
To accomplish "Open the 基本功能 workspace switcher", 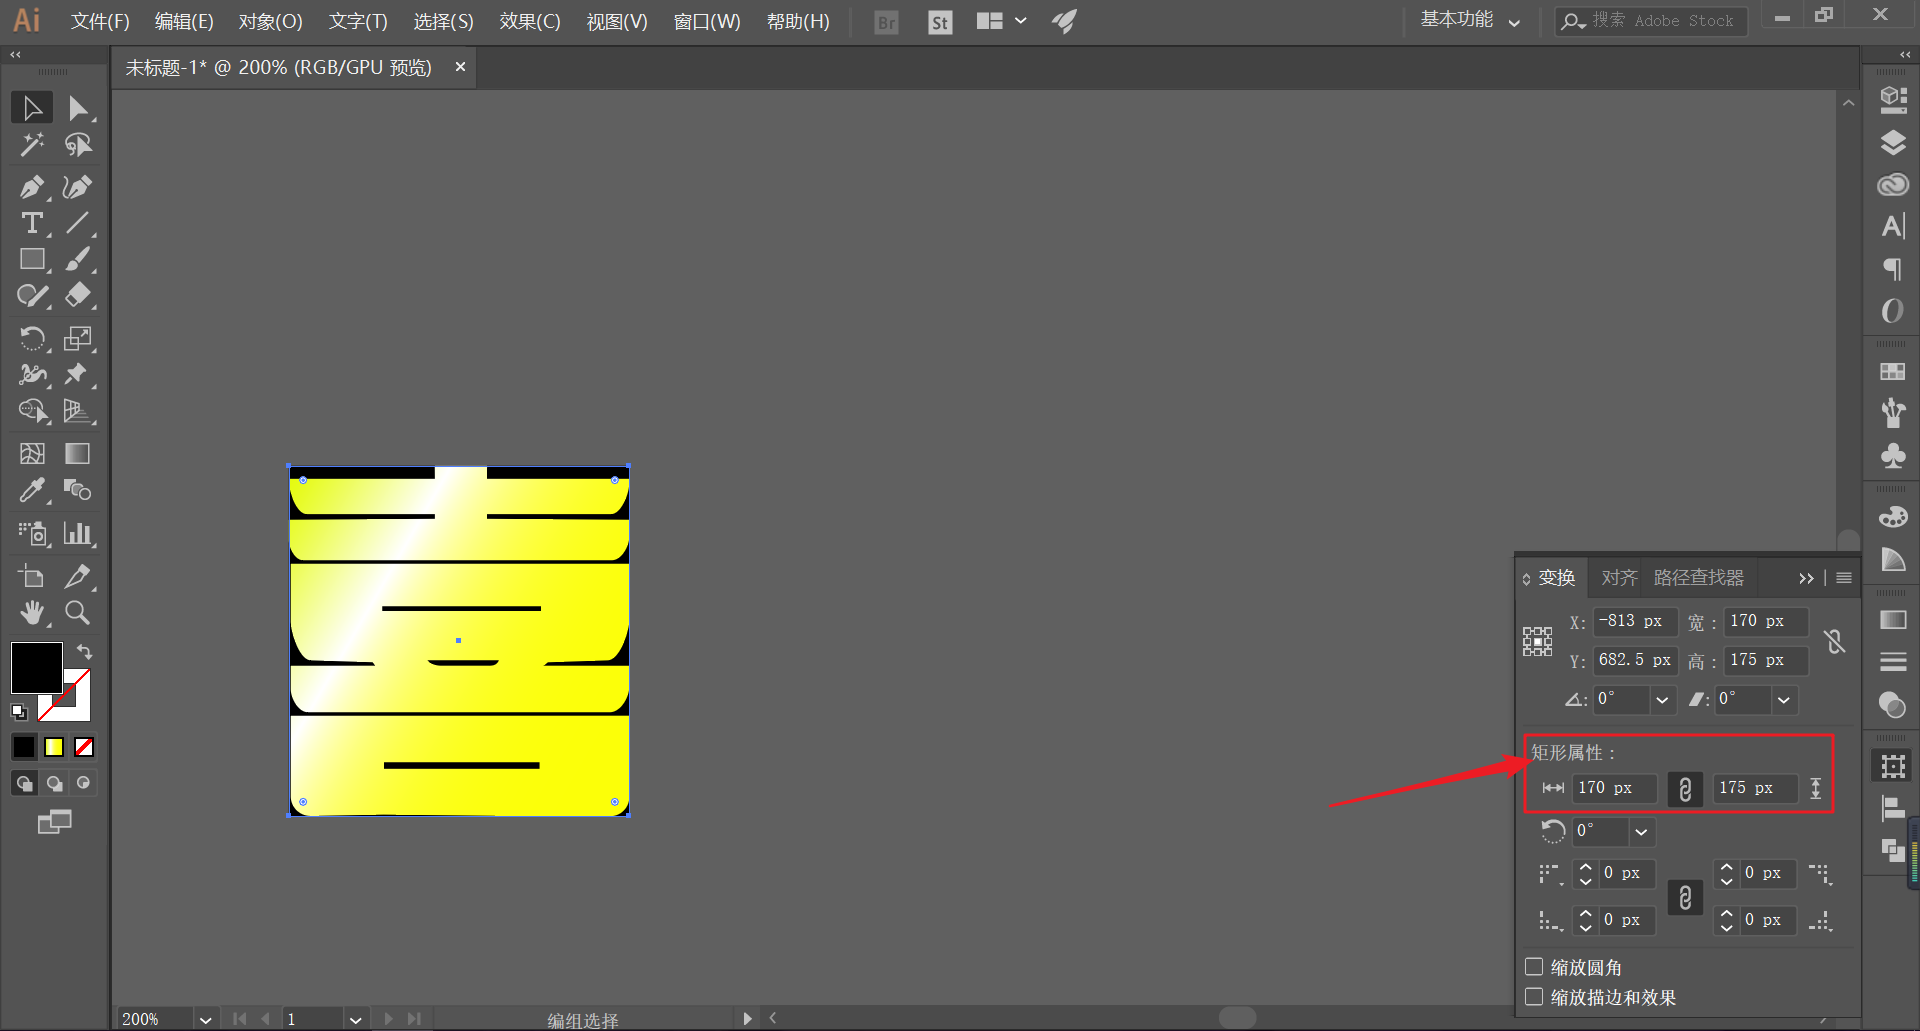I will 1470,20.
